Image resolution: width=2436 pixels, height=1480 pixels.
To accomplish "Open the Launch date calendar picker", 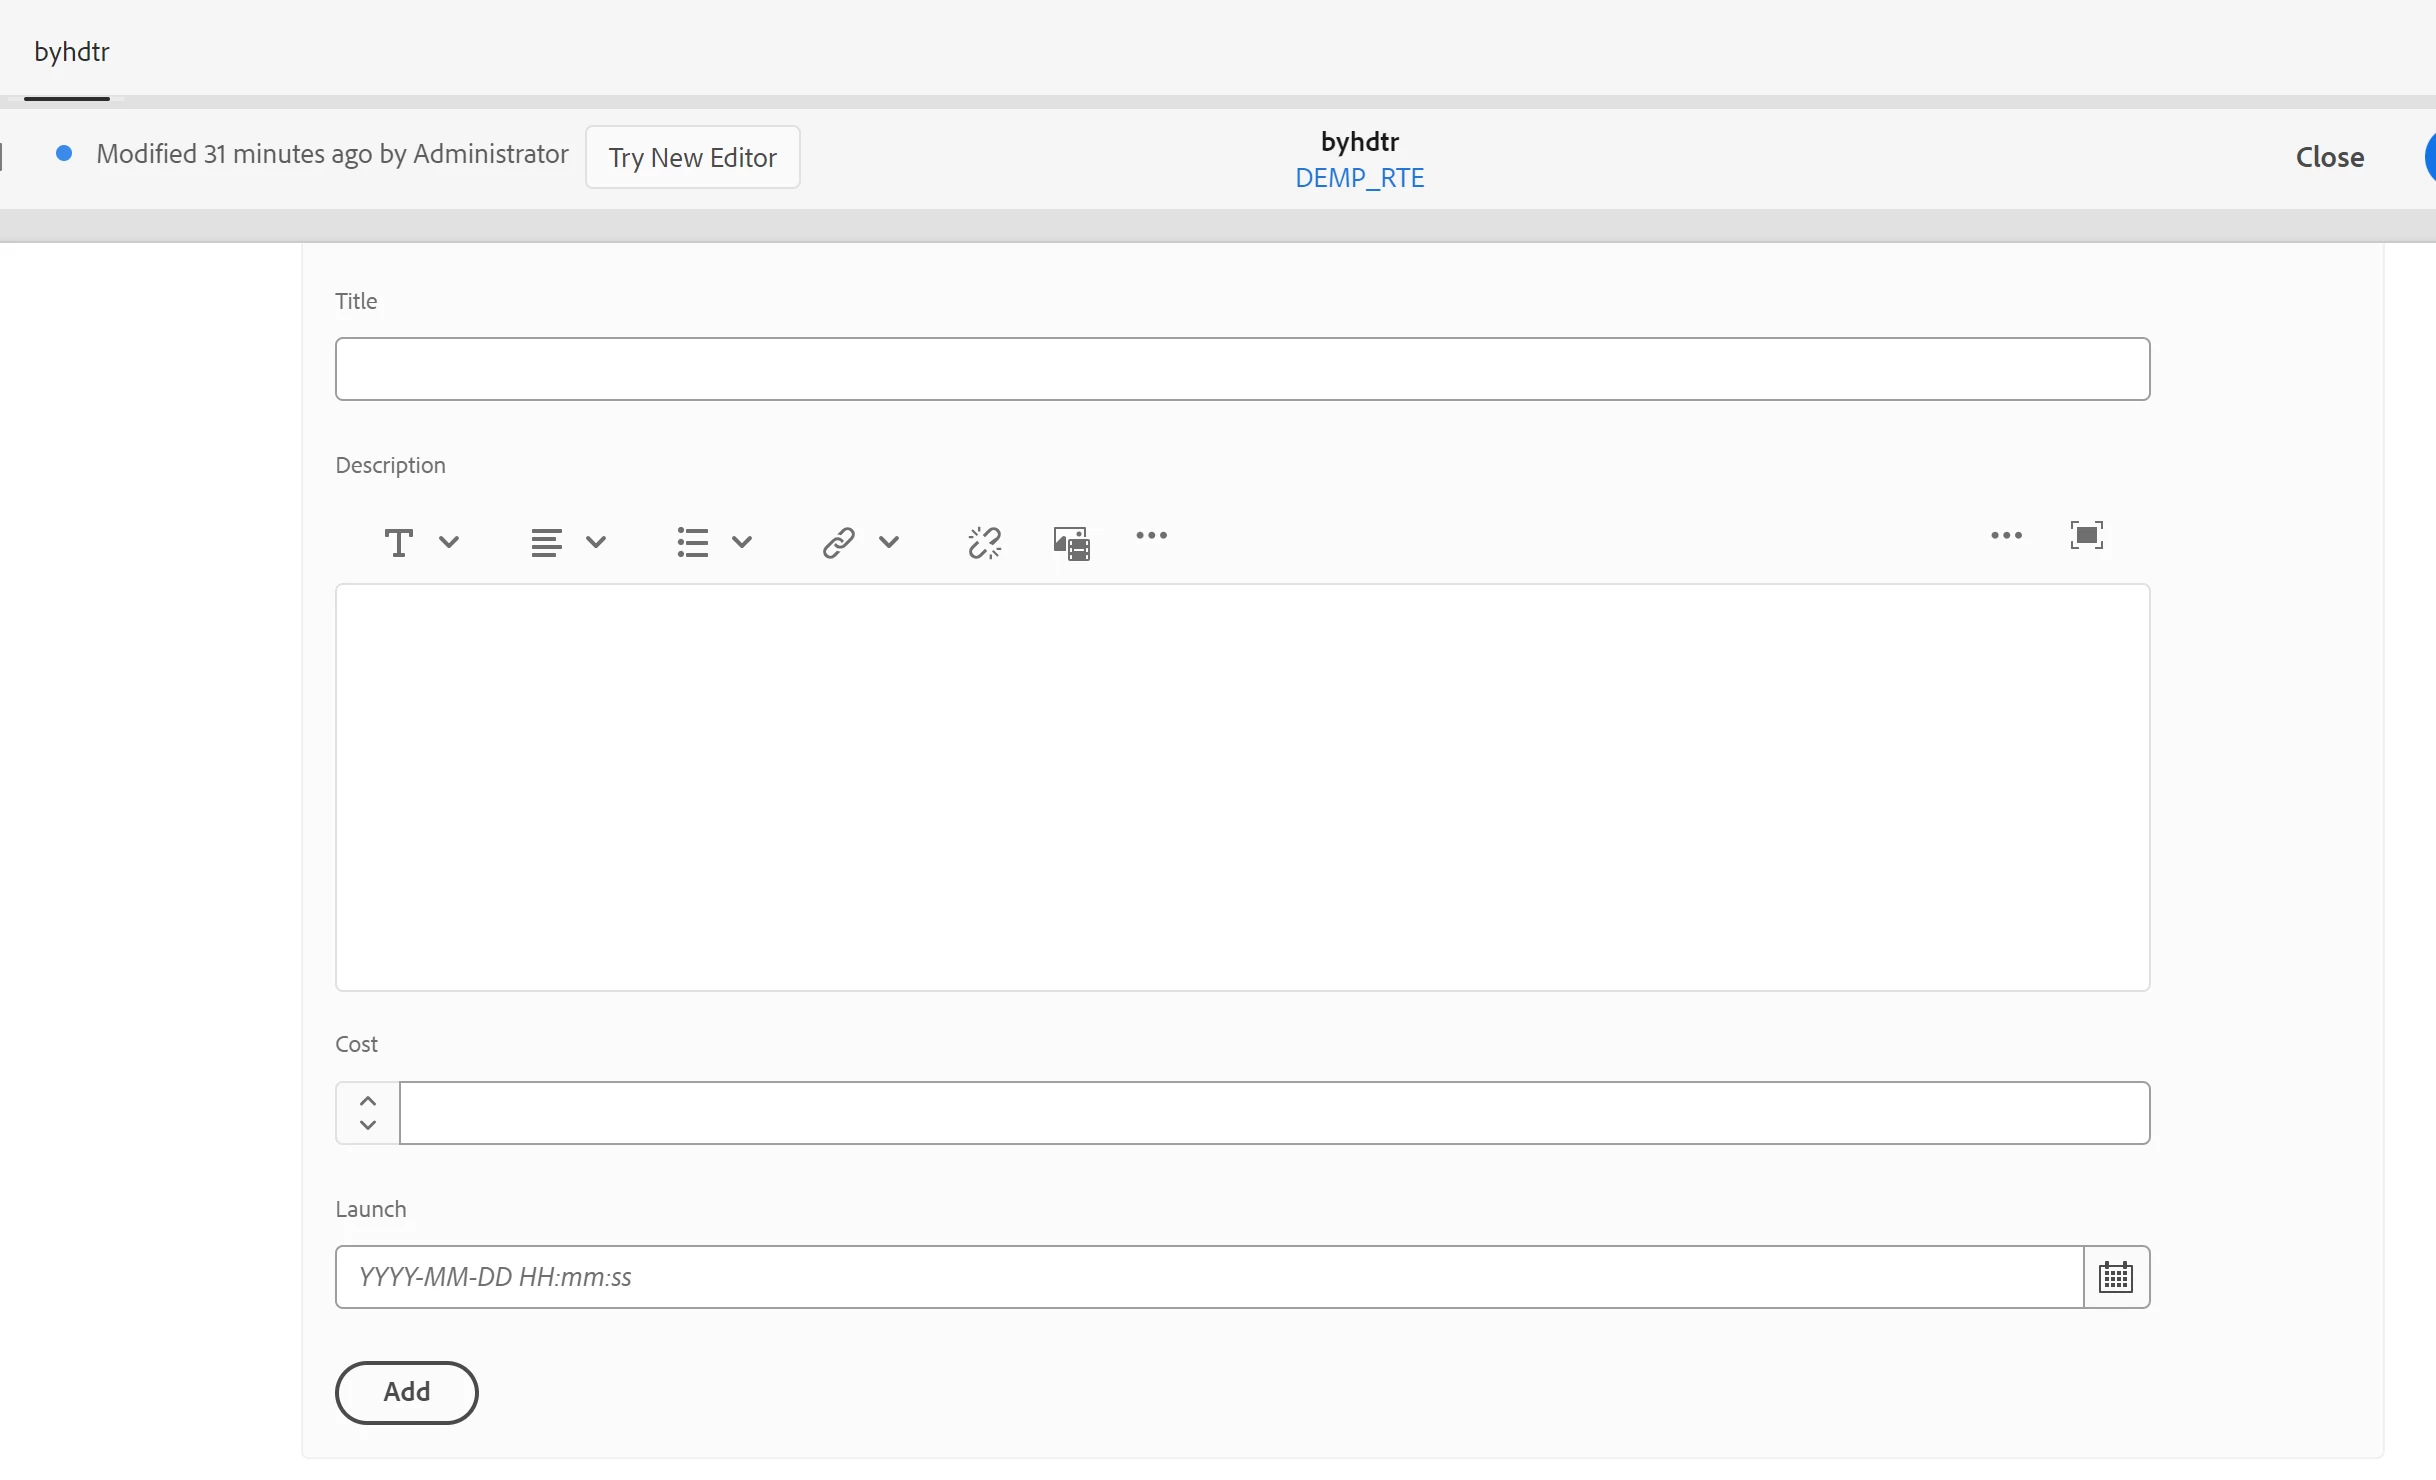I will tap(2116, 1277).
